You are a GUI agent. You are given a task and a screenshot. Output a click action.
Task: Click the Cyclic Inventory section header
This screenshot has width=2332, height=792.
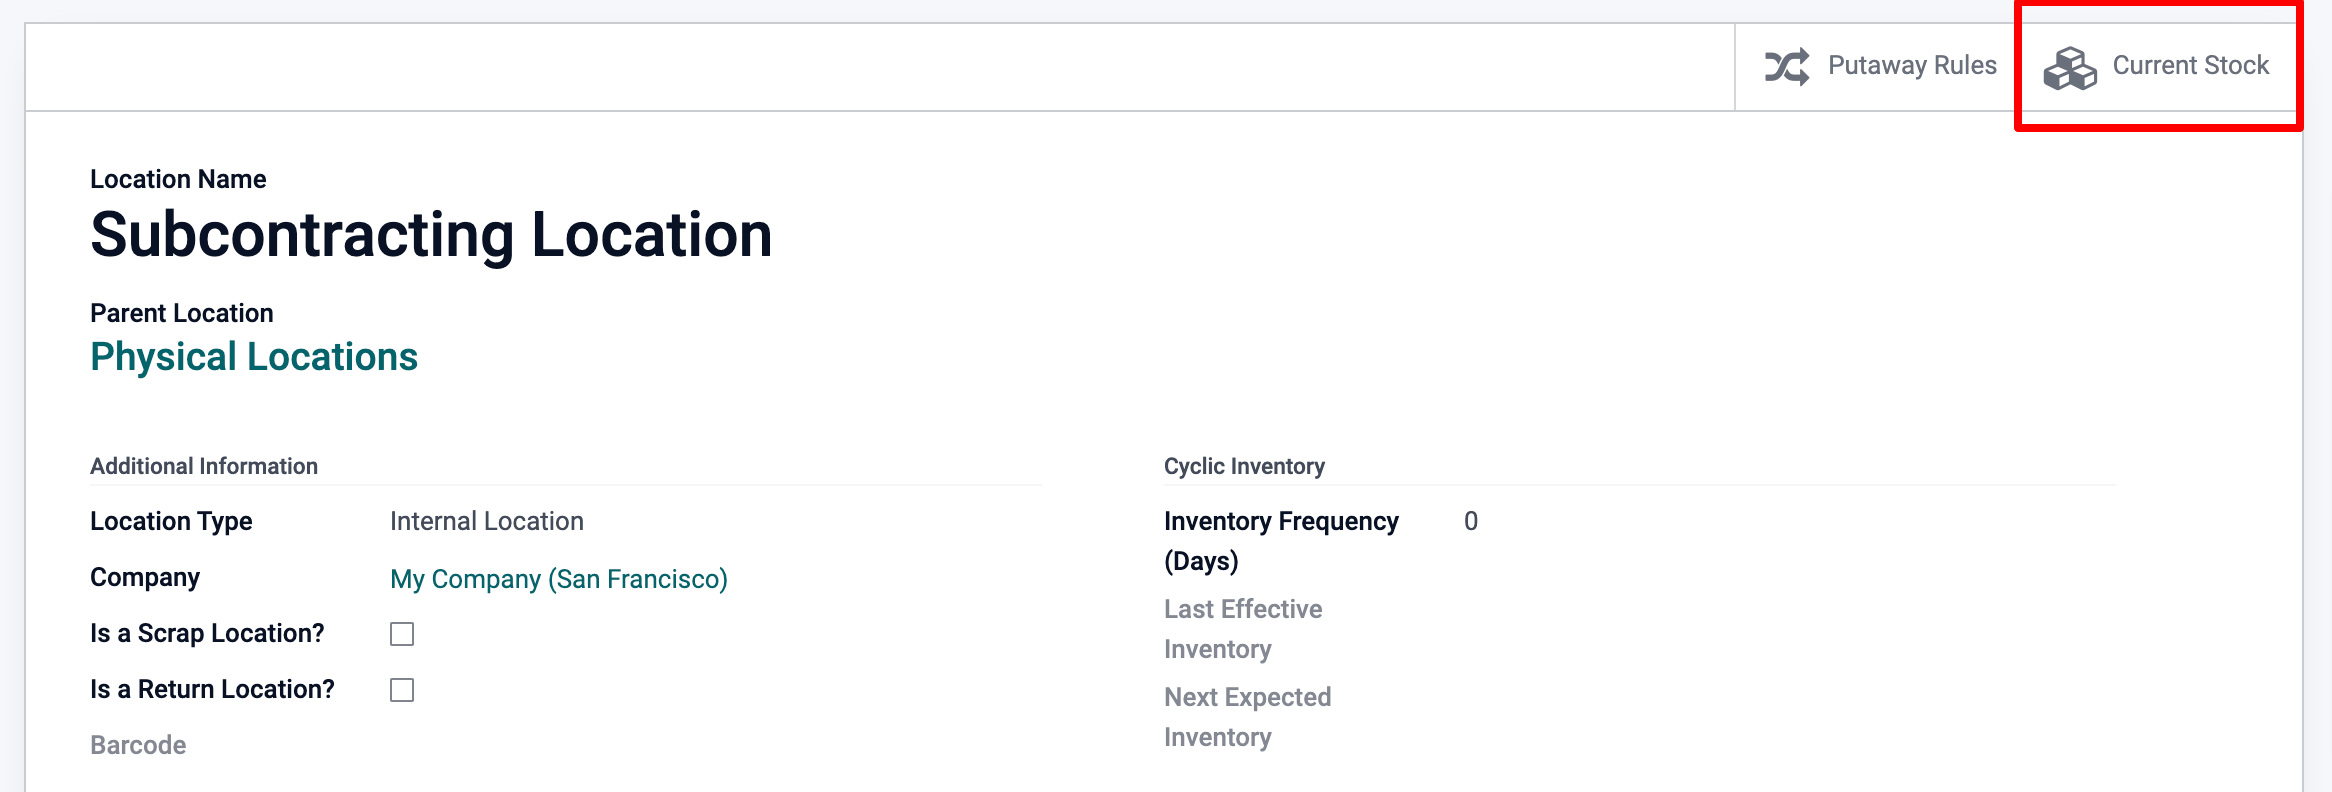point(1244,466)
